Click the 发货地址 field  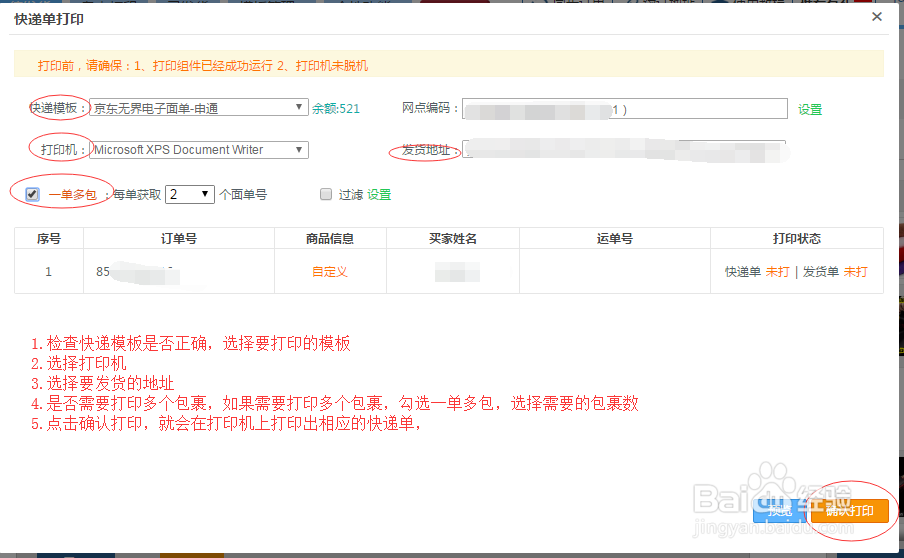[624, 149]
